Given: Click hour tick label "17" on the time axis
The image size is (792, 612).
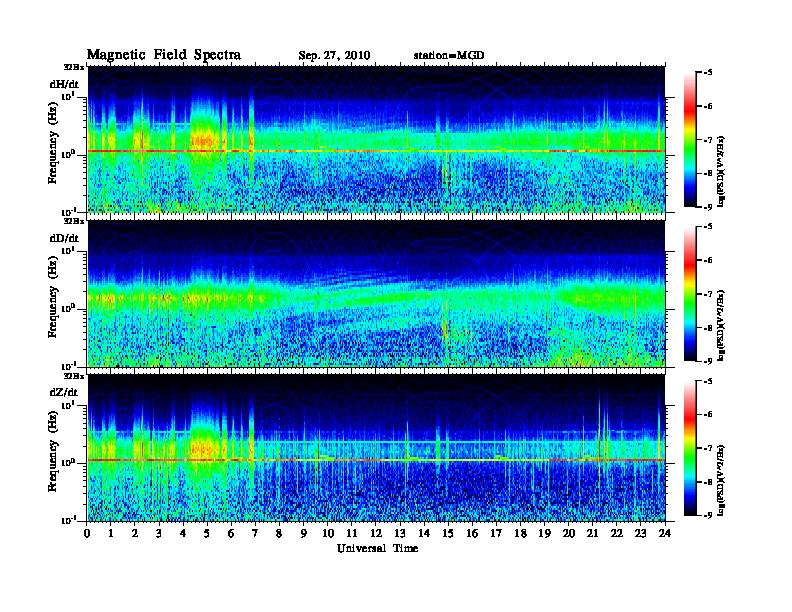Looking at the screenshot, I should 497,534.
